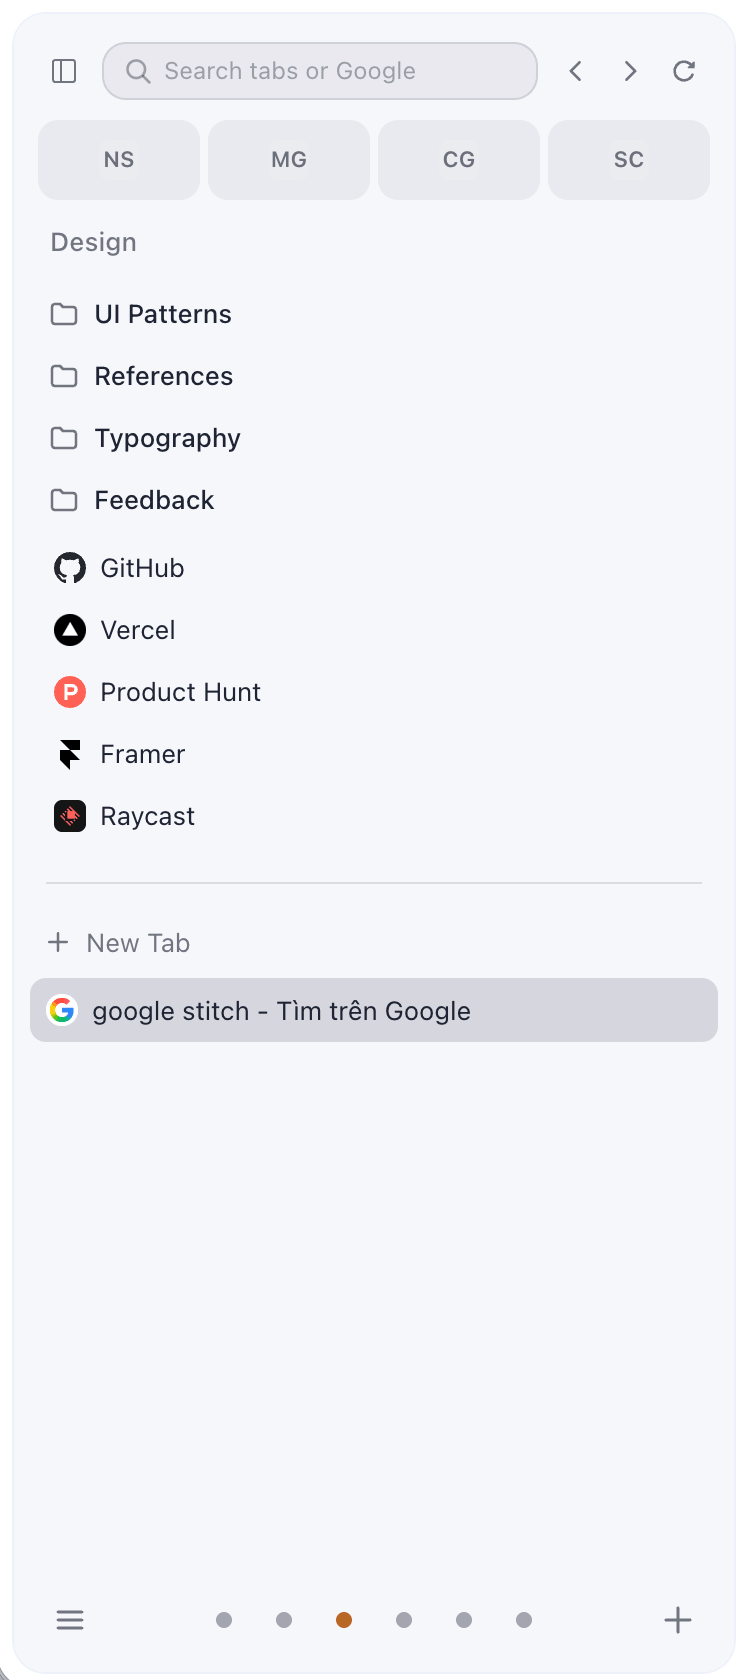Go back with the left arrow
744x1680 pixels.
pyautogui.click(x=576, y=71)
